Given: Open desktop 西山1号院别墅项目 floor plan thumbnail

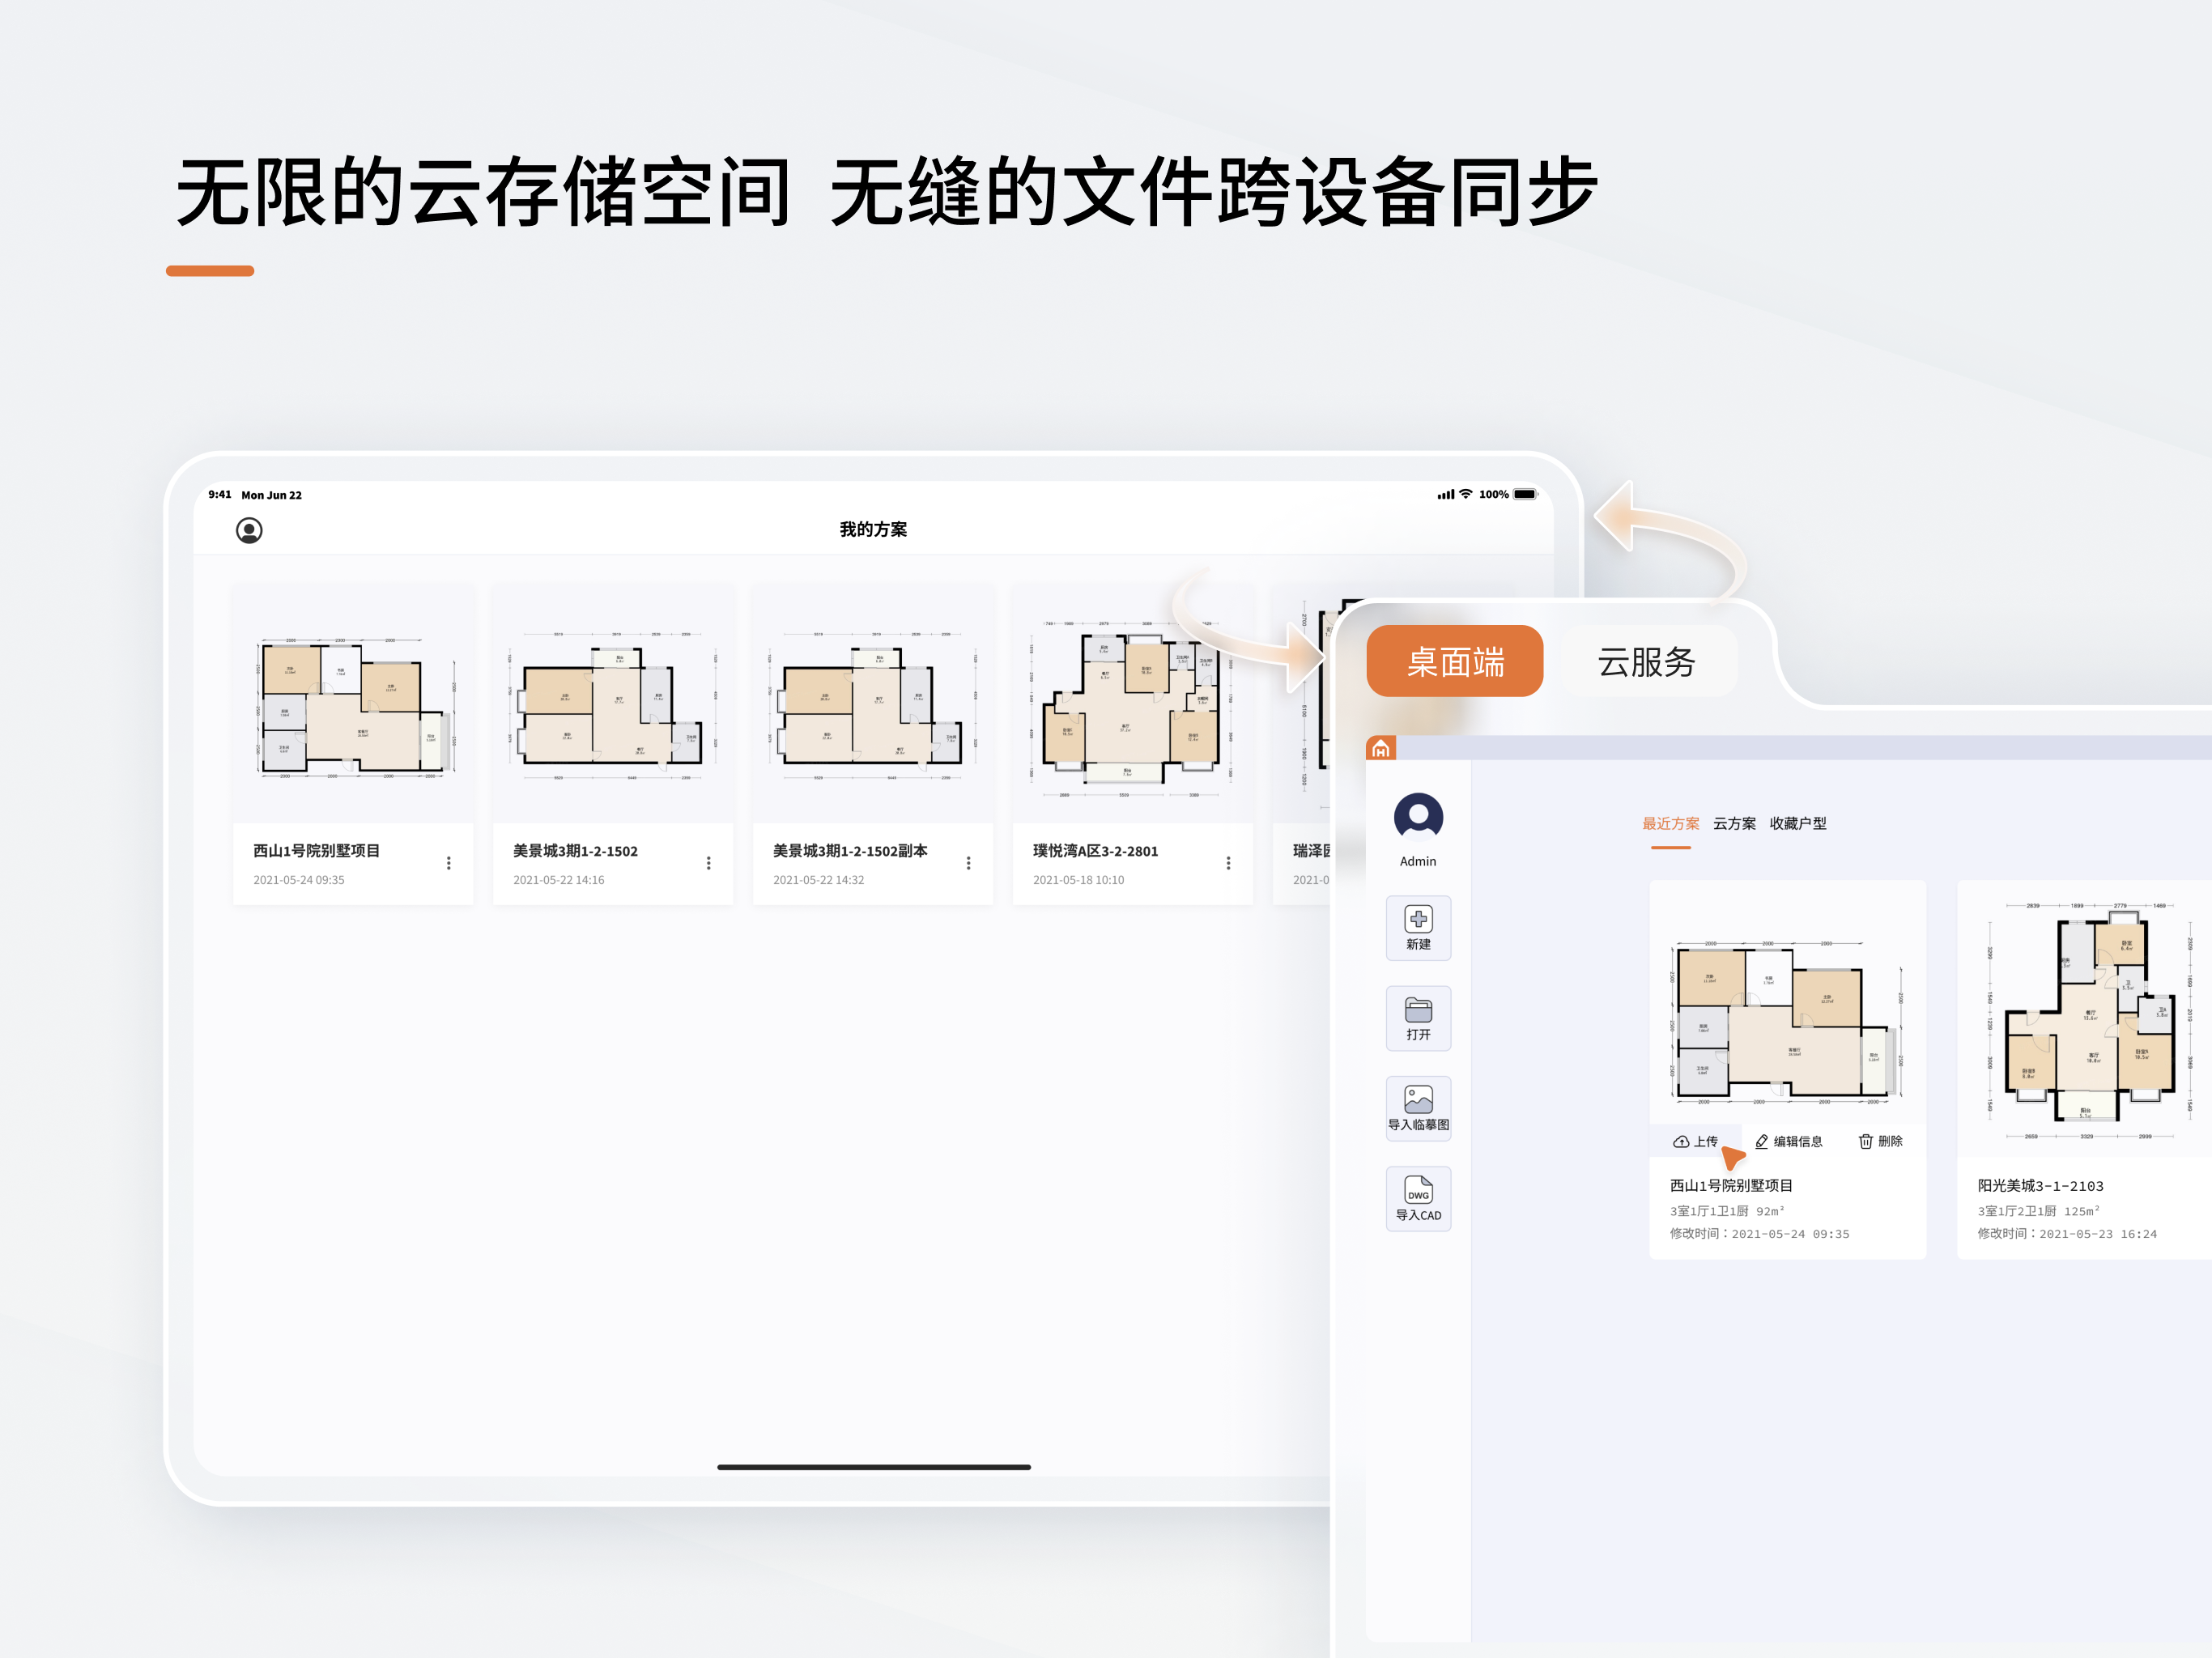Looking at the screenshot, I should 1788,1020.
